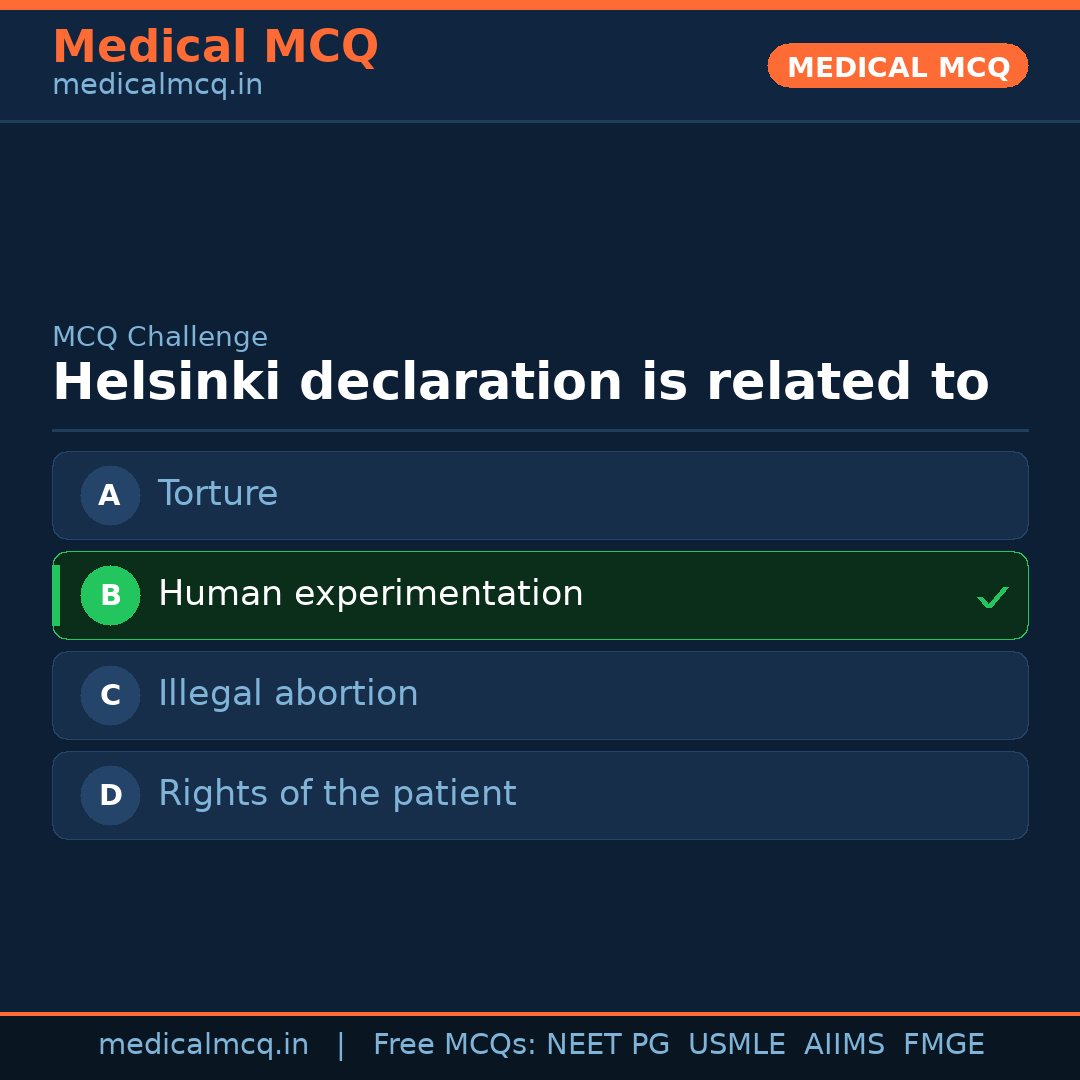This screenshot has width=1080, height=1080.
Task: Click the letter D circle badge
Action: (110, 795)
